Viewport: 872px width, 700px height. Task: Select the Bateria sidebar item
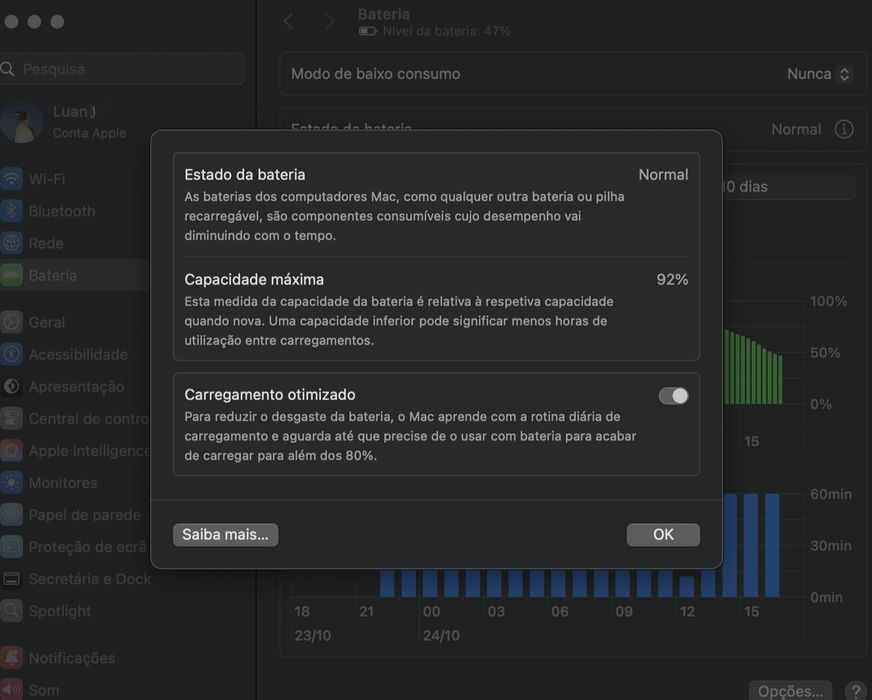[75, 275]
